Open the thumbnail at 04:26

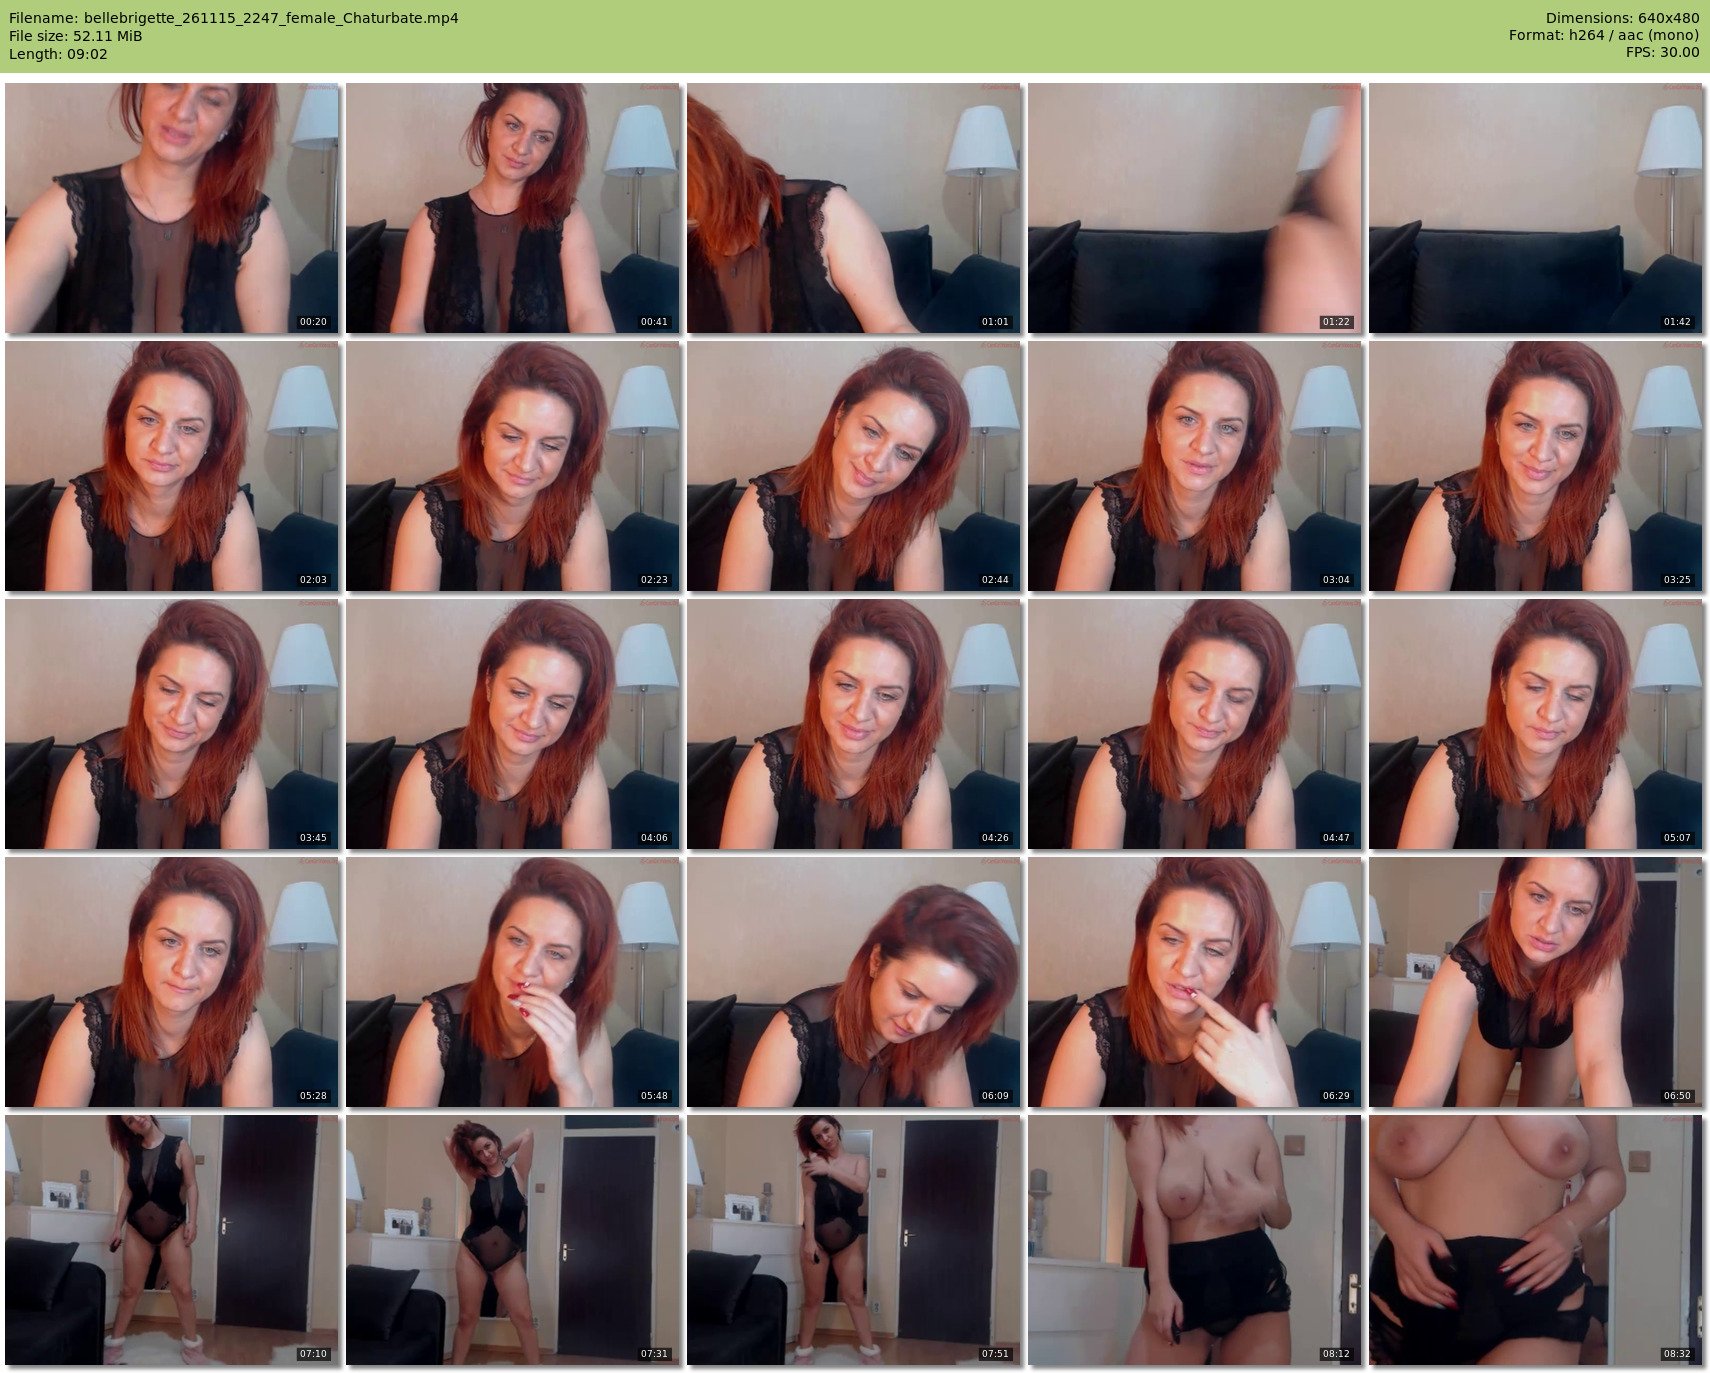[x=853, y=724]
